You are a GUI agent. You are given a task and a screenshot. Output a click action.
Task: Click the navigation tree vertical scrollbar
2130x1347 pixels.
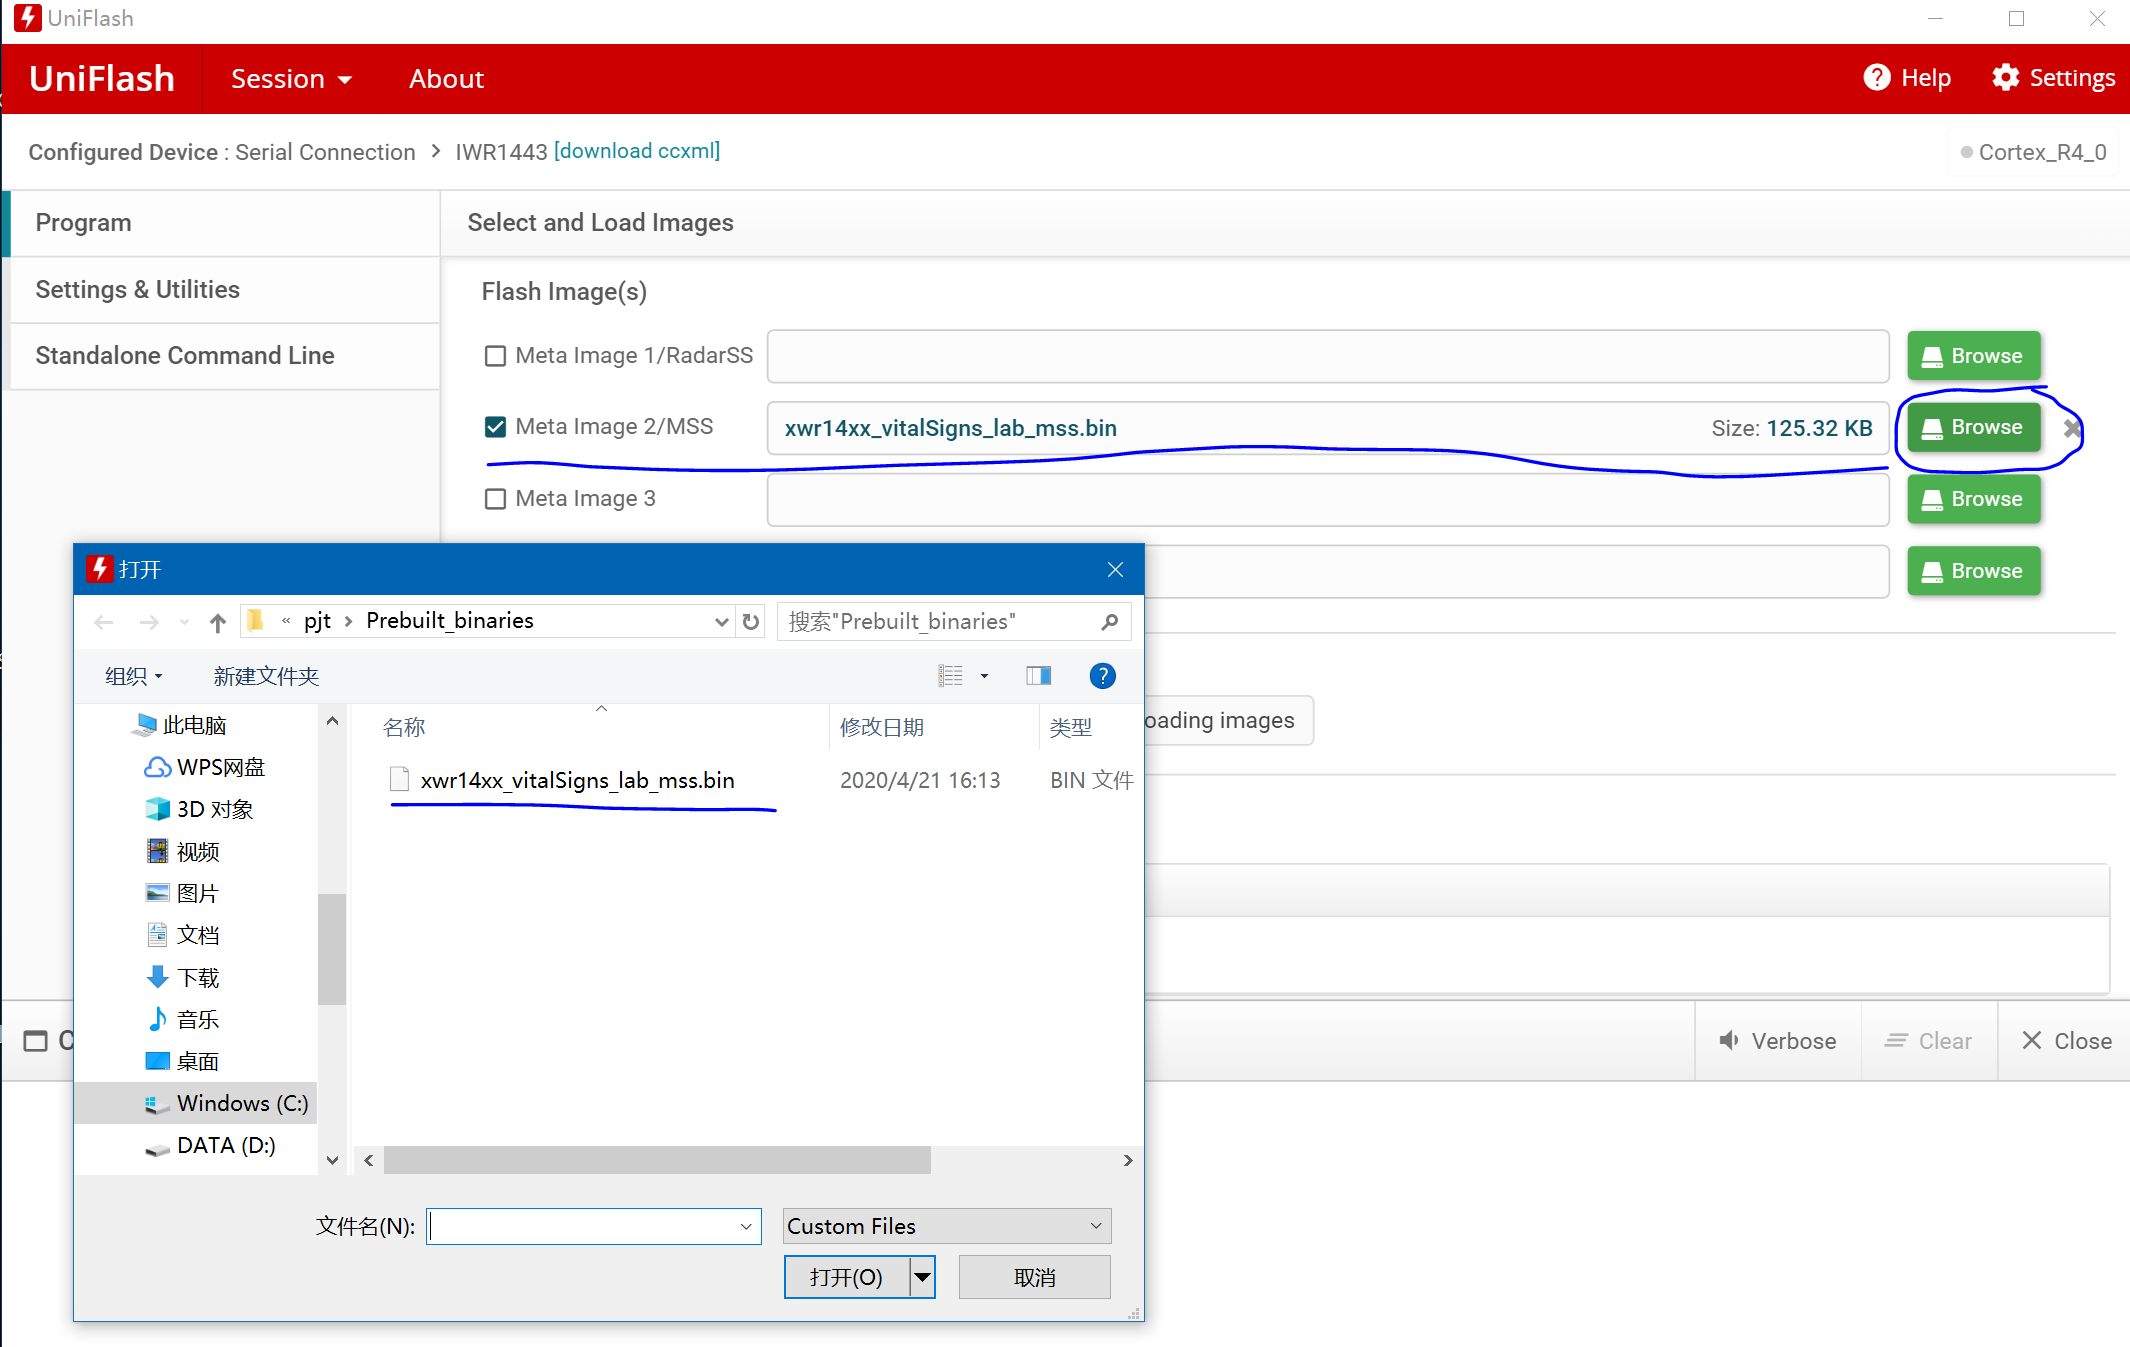[332, 948]
